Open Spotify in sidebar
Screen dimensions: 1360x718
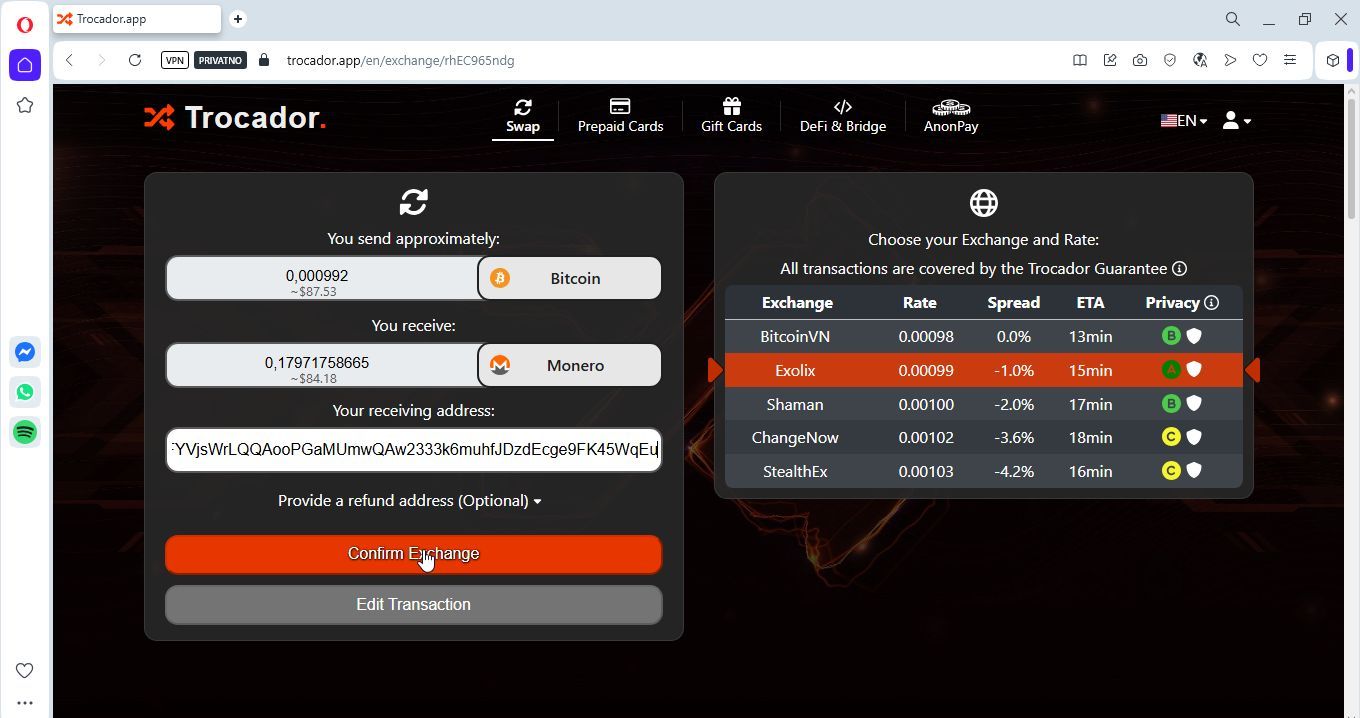pos(25,432)
